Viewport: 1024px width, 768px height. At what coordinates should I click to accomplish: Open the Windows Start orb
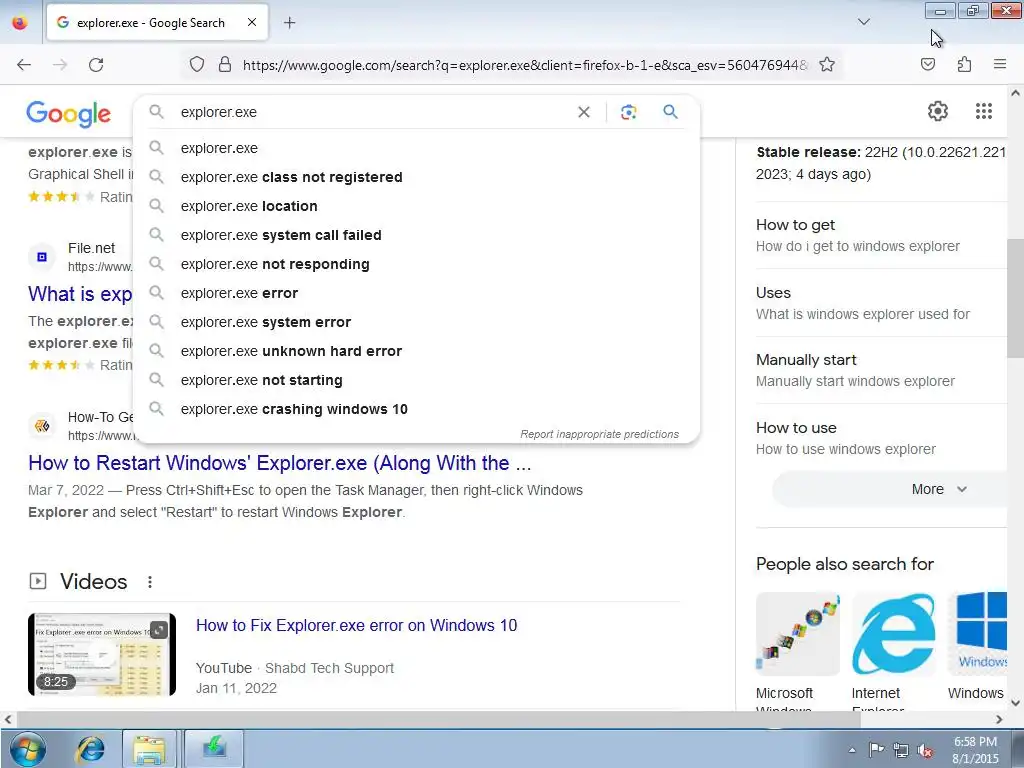(27, 748)
